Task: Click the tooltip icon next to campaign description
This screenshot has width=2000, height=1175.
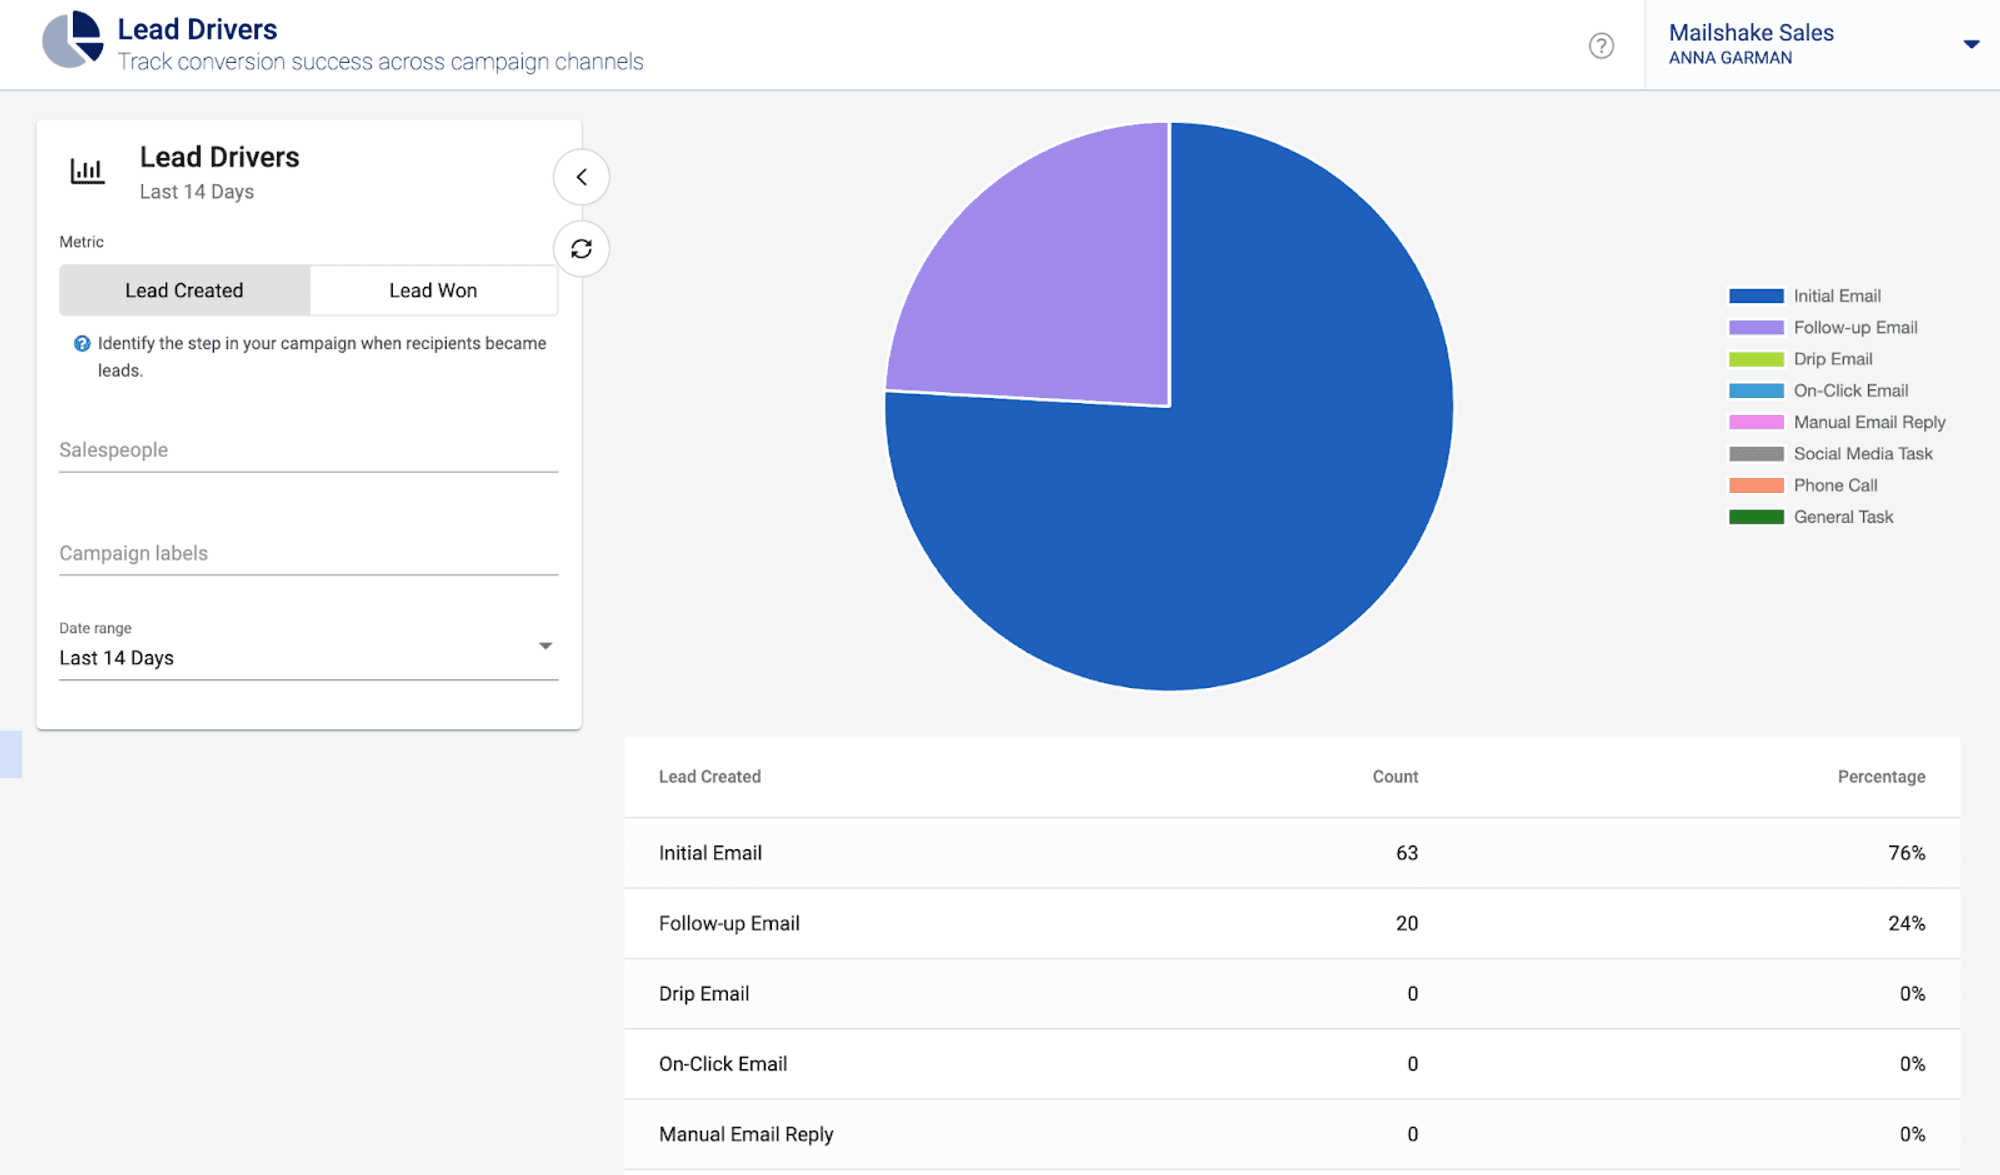Action: click(80, 344)
